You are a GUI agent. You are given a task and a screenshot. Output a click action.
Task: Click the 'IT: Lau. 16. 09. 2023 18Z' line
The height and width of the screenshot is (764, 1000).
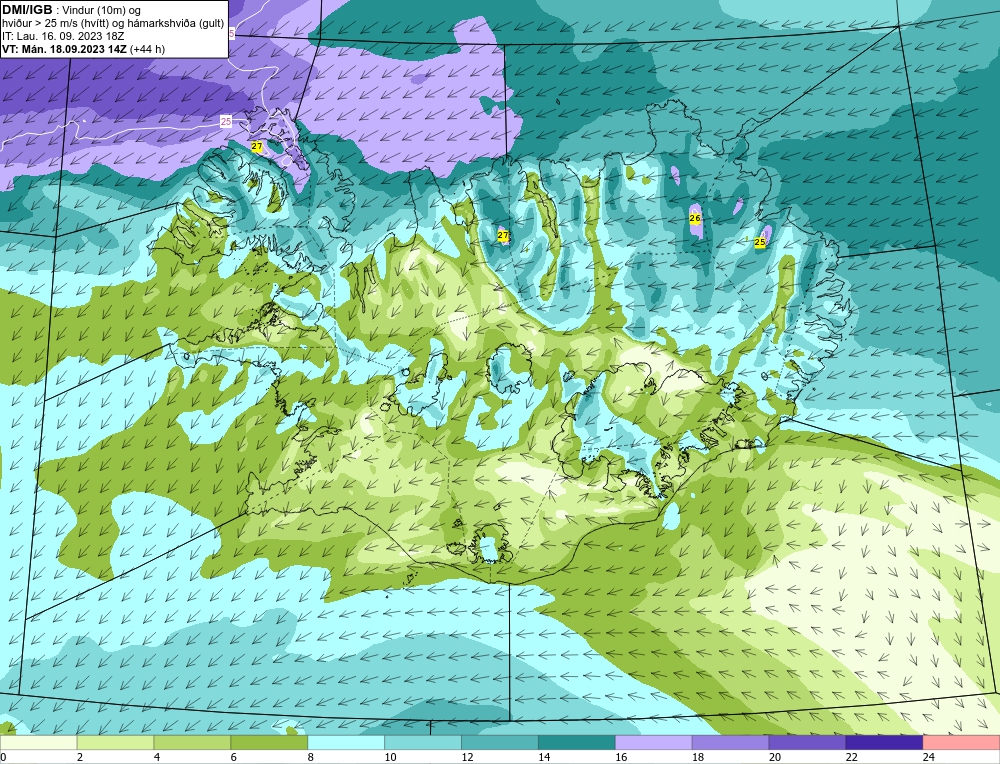click(63, 36)
